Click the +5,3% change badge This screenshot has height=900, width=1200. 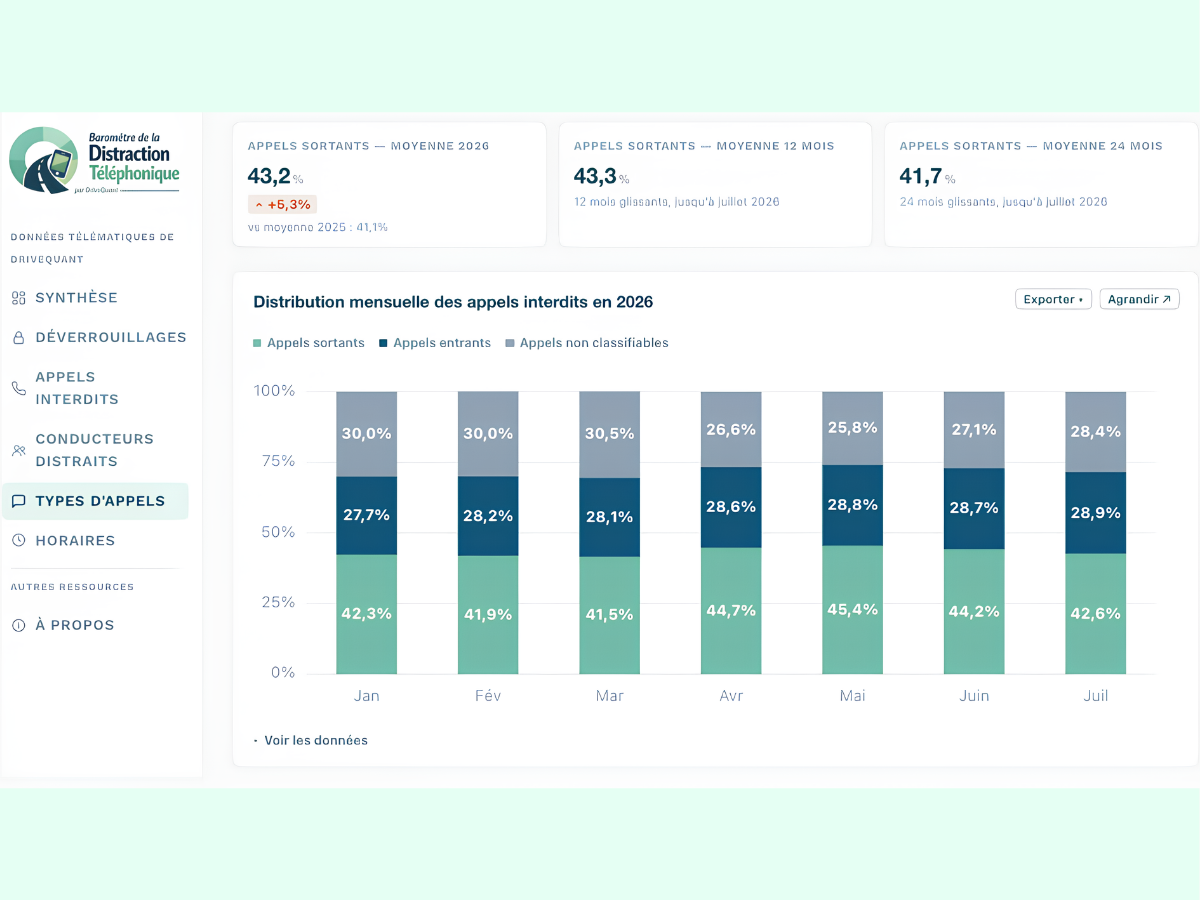tap(282, 204)
